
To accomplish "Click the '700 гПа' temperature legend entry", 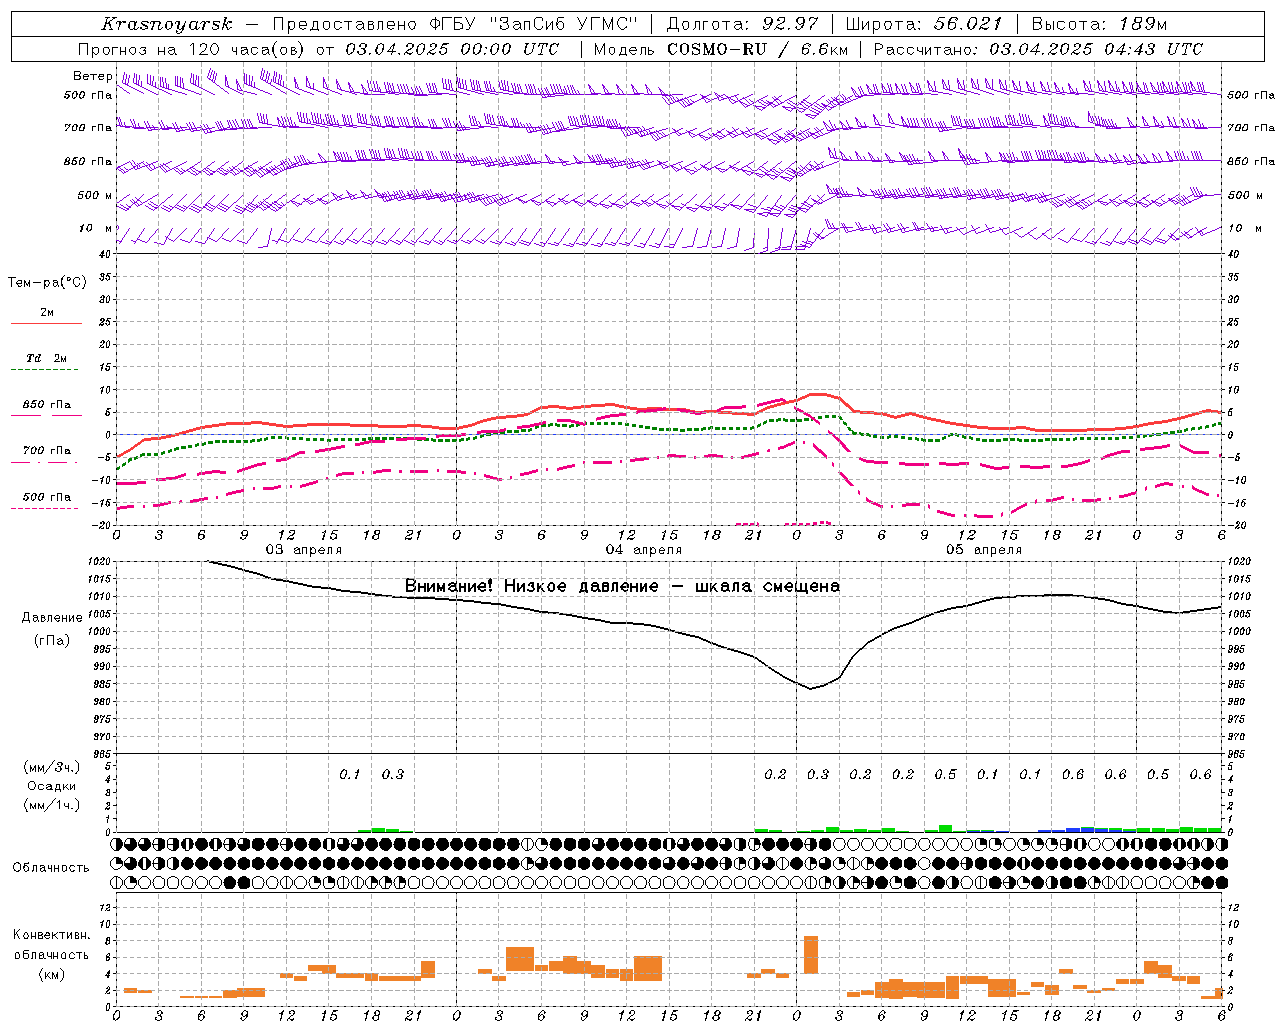I will click(46, 450).
